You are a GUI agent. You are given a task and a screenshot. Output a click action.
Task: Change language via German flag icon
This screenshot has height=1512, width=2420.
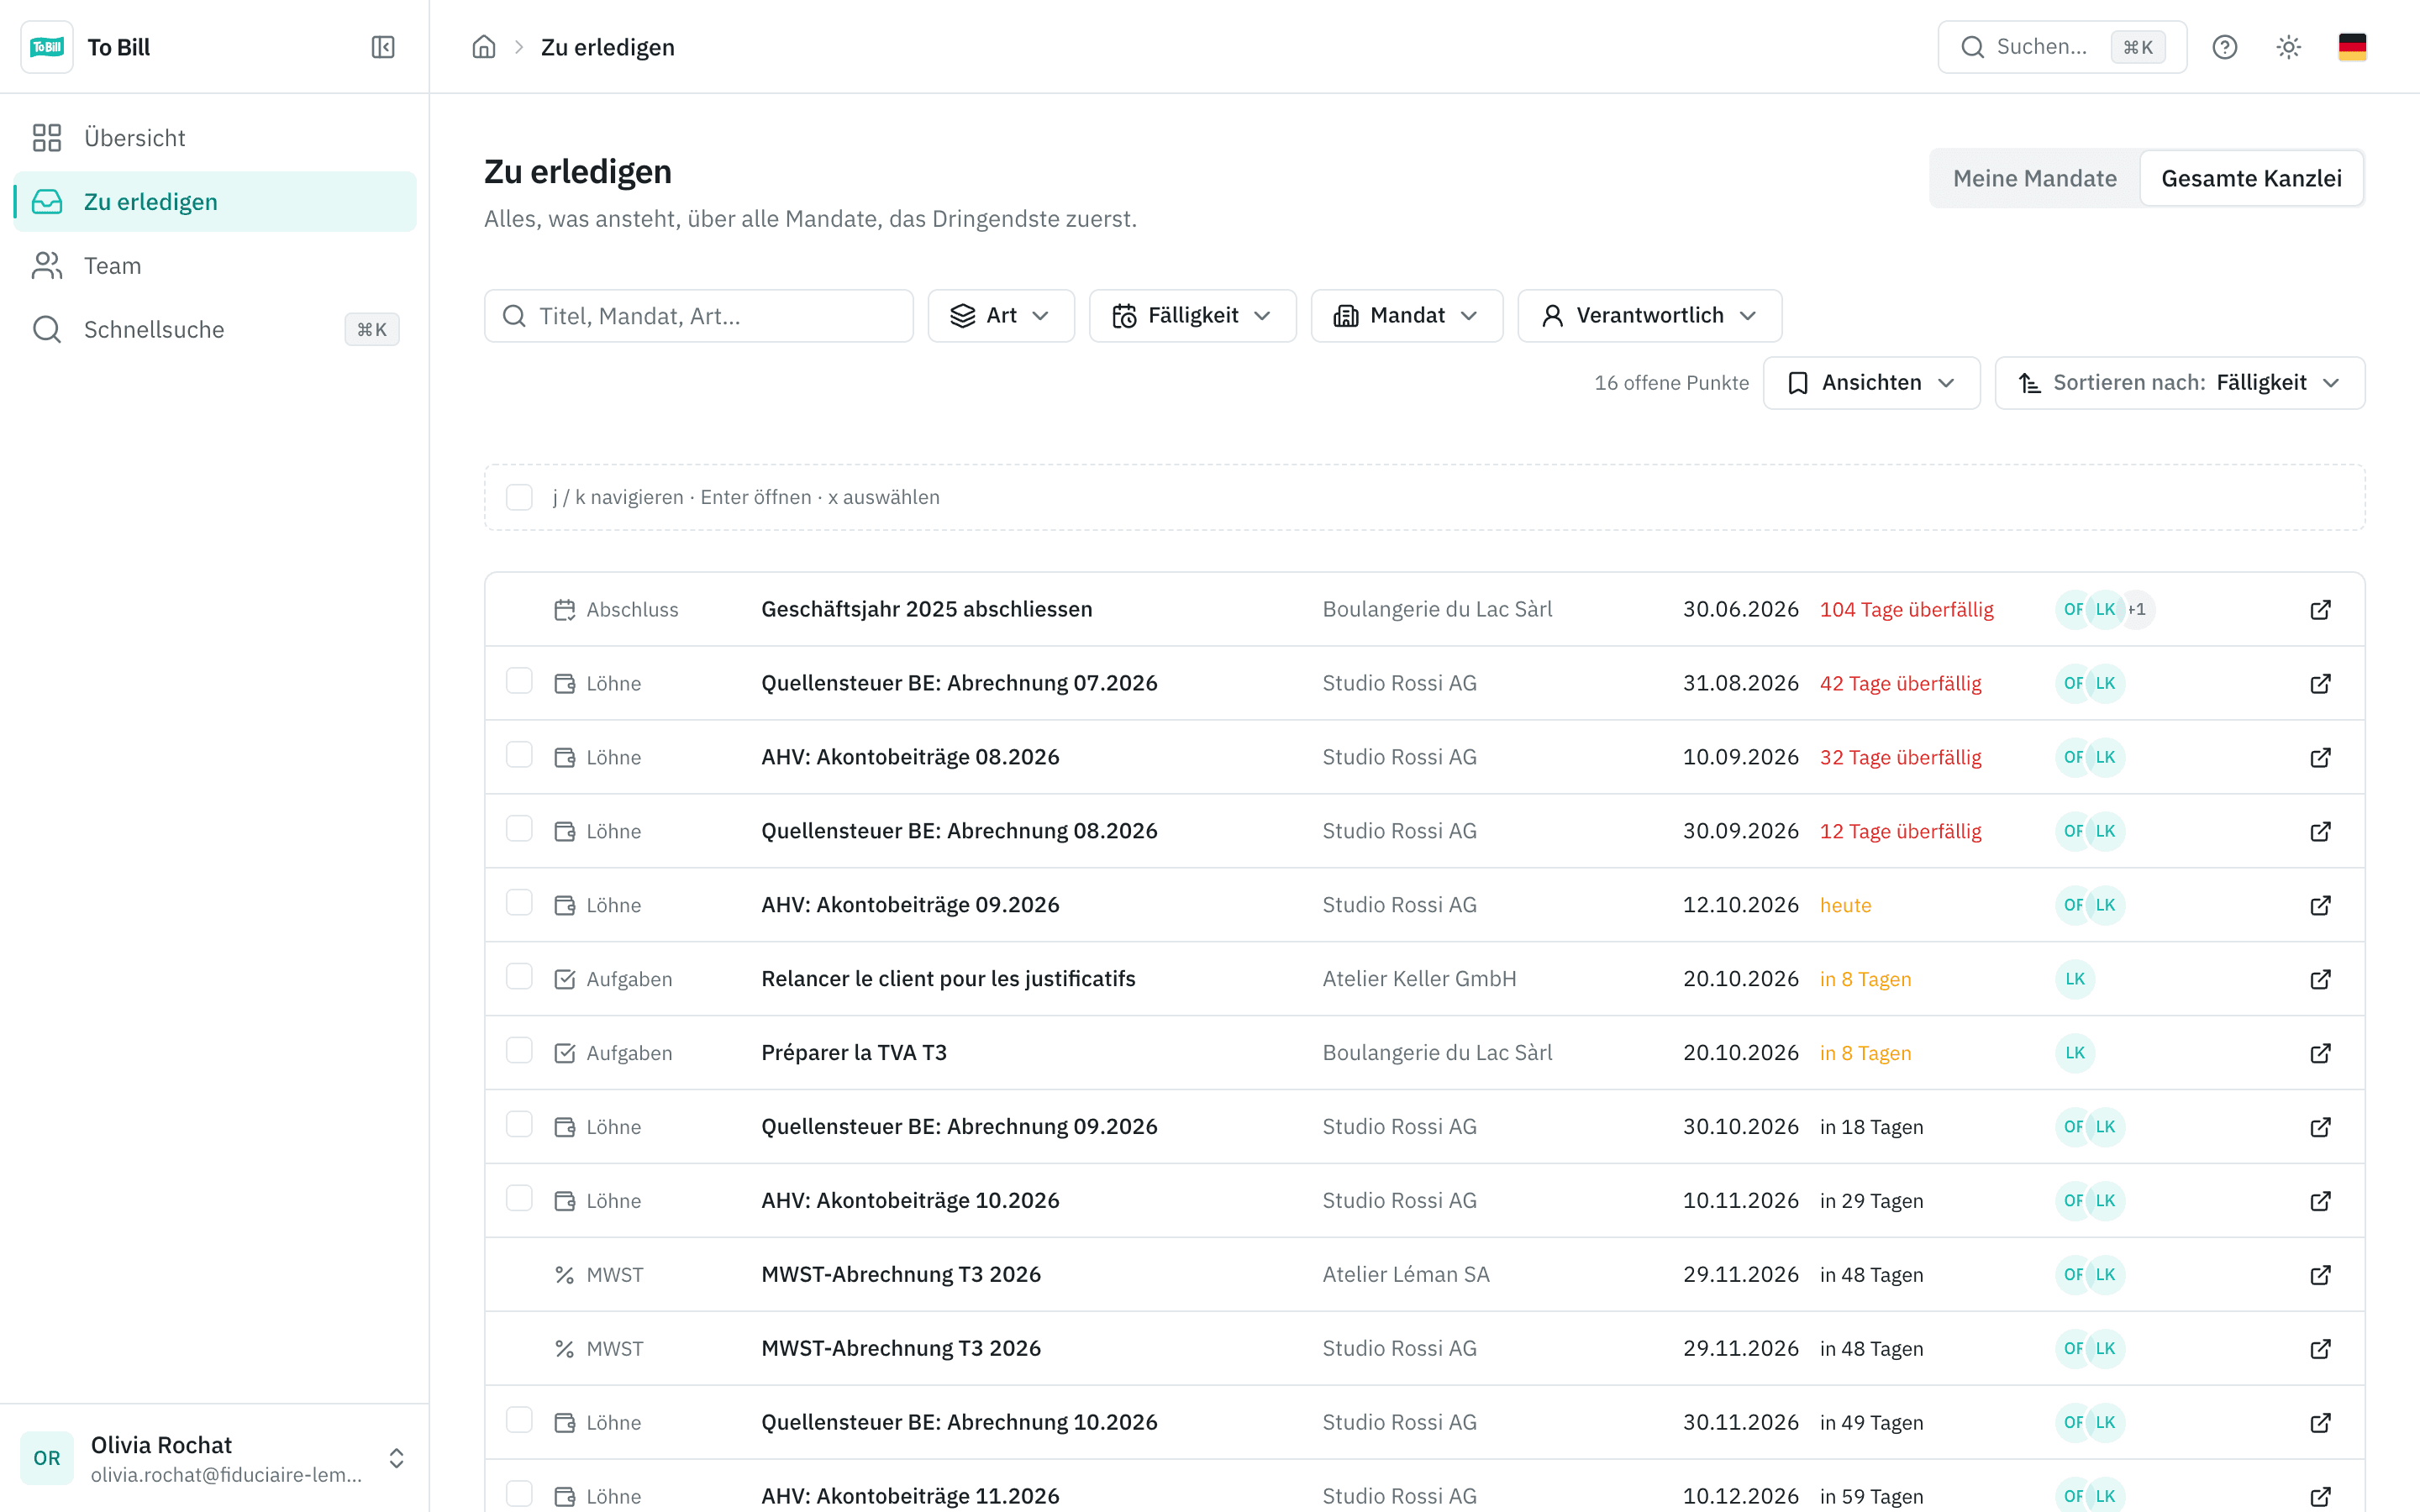click(2352, 47)
